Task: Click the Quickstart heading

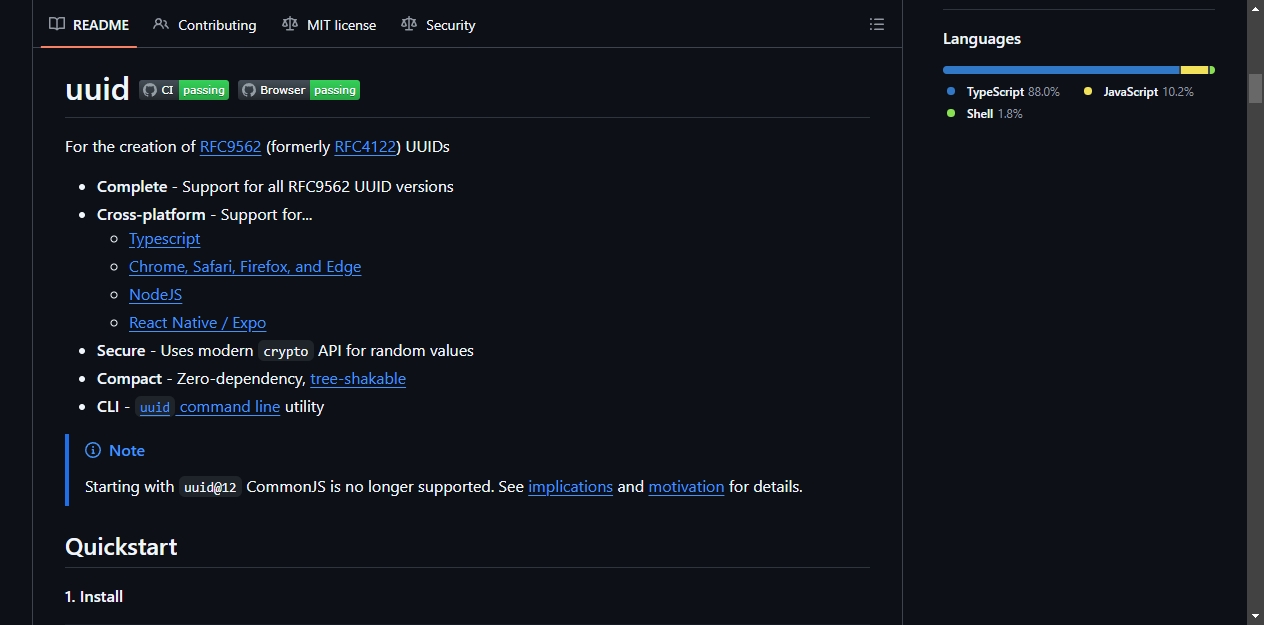Action: pyautogui.click(x=121, y=546)
